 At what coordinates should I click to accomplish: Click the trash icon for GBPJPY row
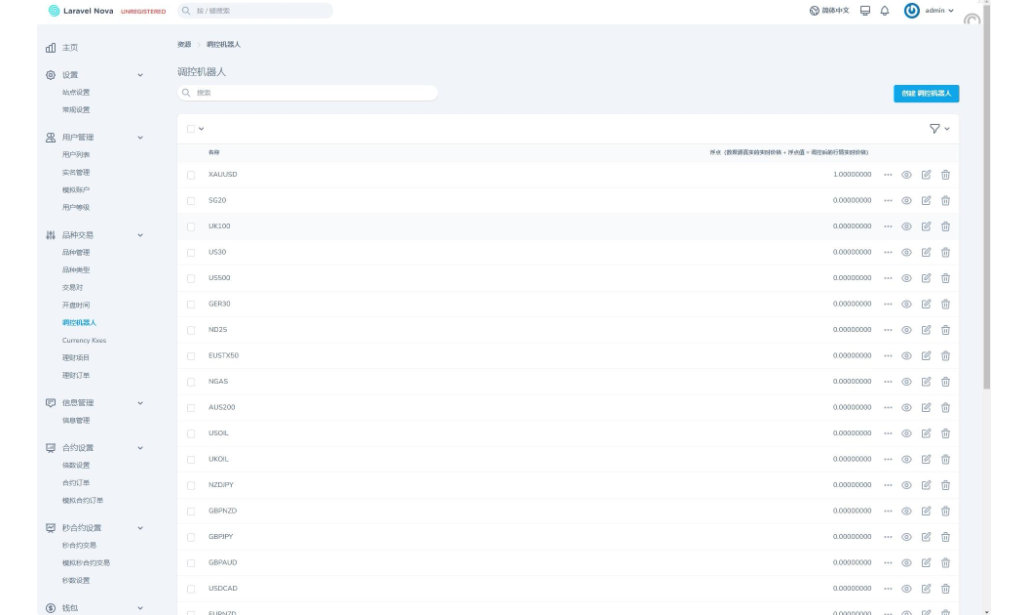945,537
